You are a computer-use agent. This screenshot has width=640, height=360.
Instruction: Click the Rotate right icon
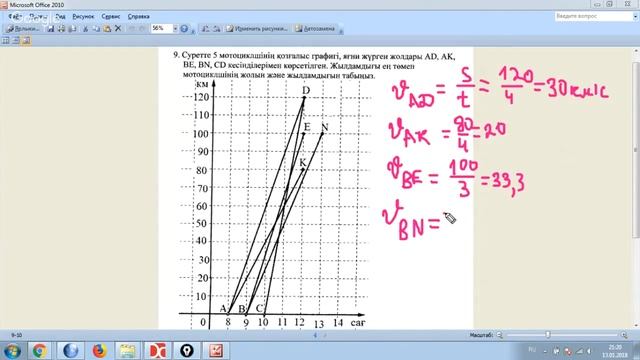pyautogui.click(x=217, y=29)
